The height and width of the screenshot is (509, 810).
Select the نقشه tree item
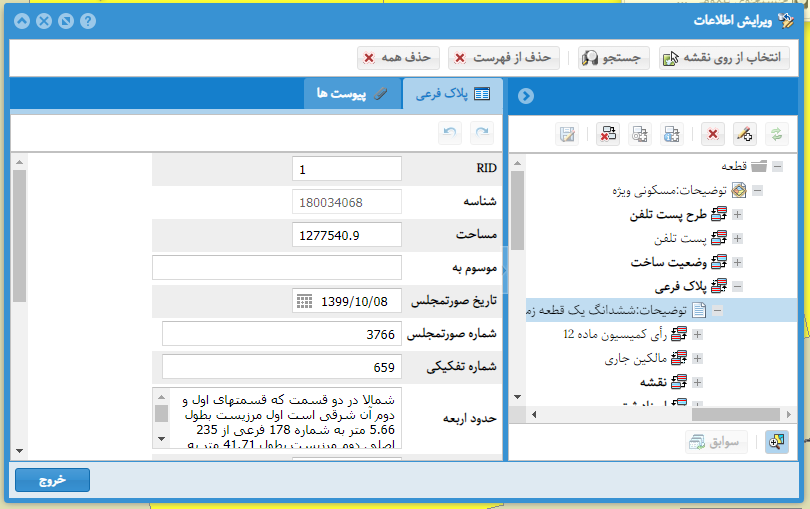[653, 382]
